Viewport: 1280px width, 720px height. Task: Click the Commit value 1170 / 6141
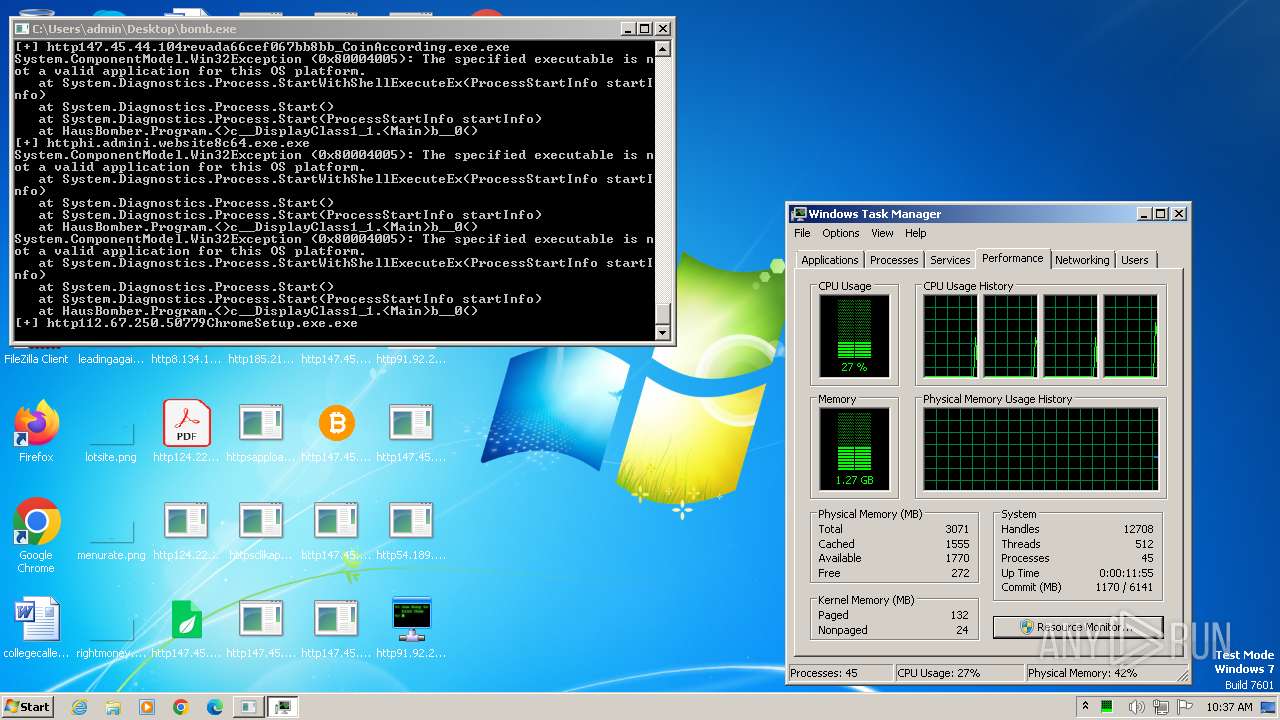(x=1123, y=587)
